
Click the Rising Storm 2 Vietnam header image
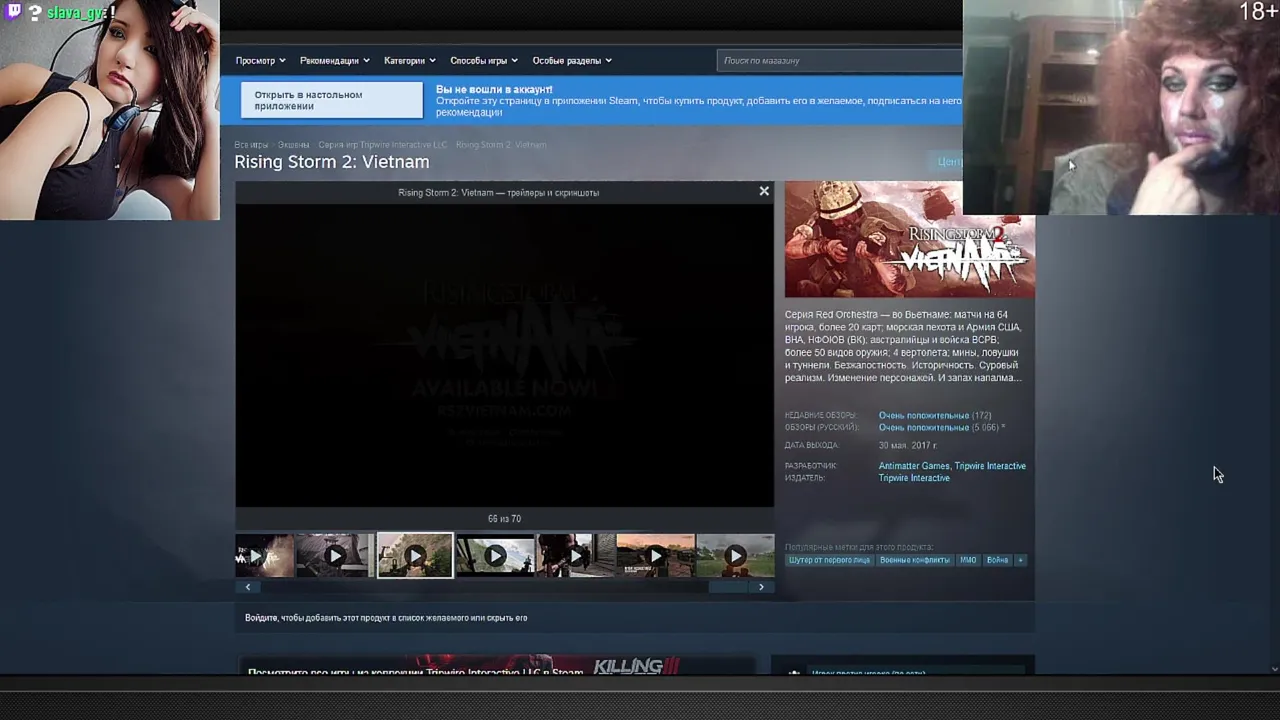[909, 240]
